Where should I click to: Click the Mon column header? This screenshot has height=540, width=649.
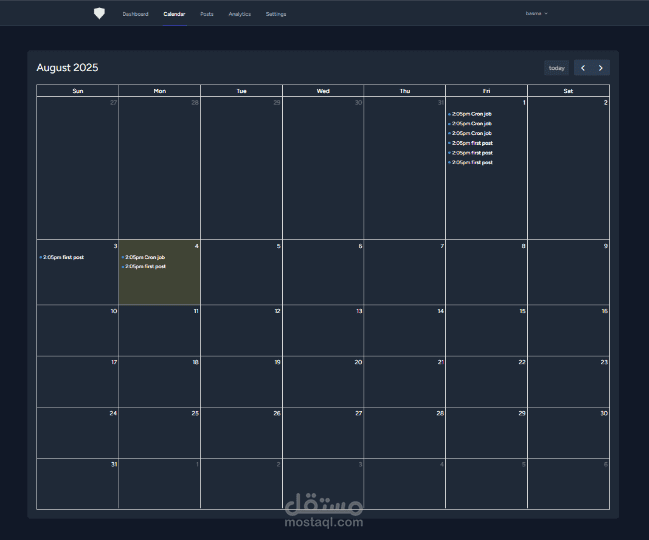[160, 91]
